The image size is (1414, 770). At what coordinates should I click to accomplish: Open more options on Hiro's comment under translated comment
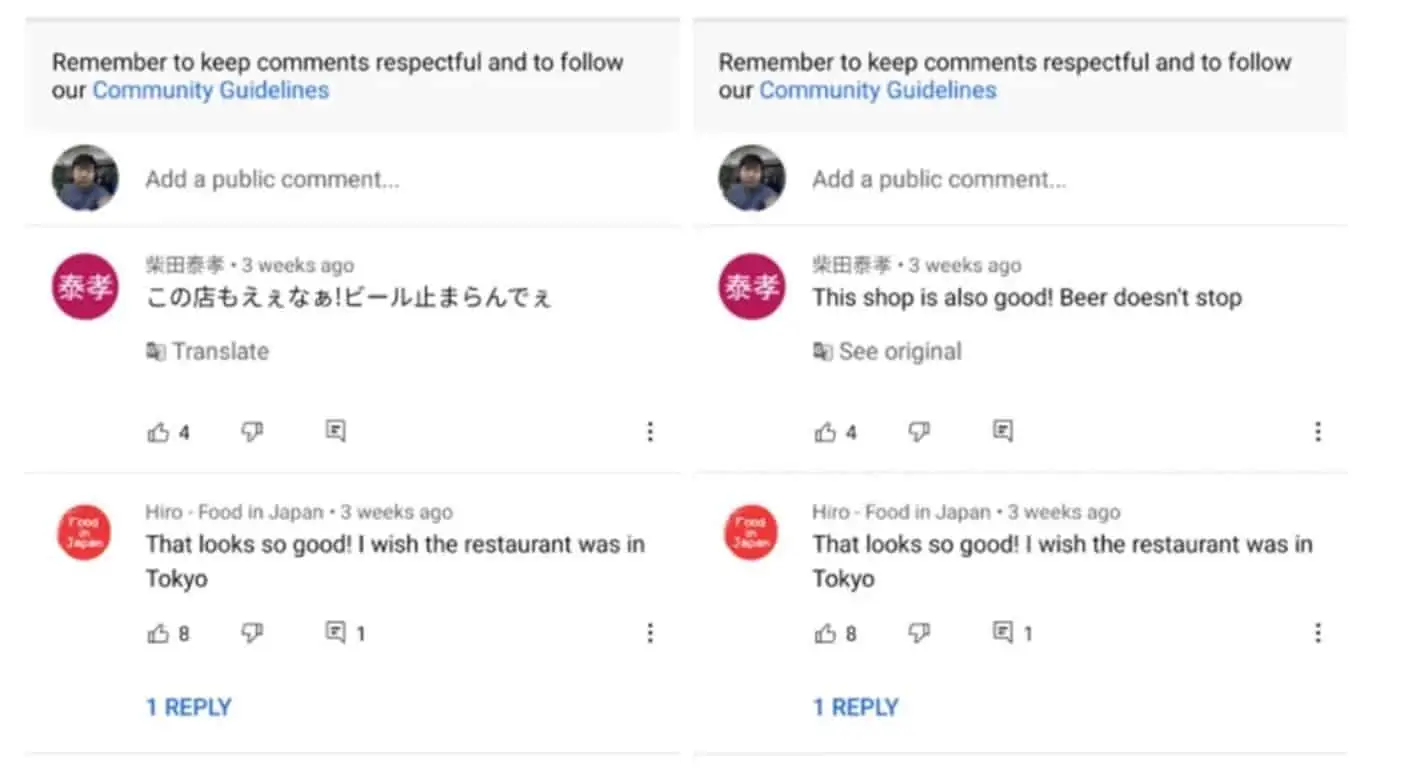pos(1317,633)
